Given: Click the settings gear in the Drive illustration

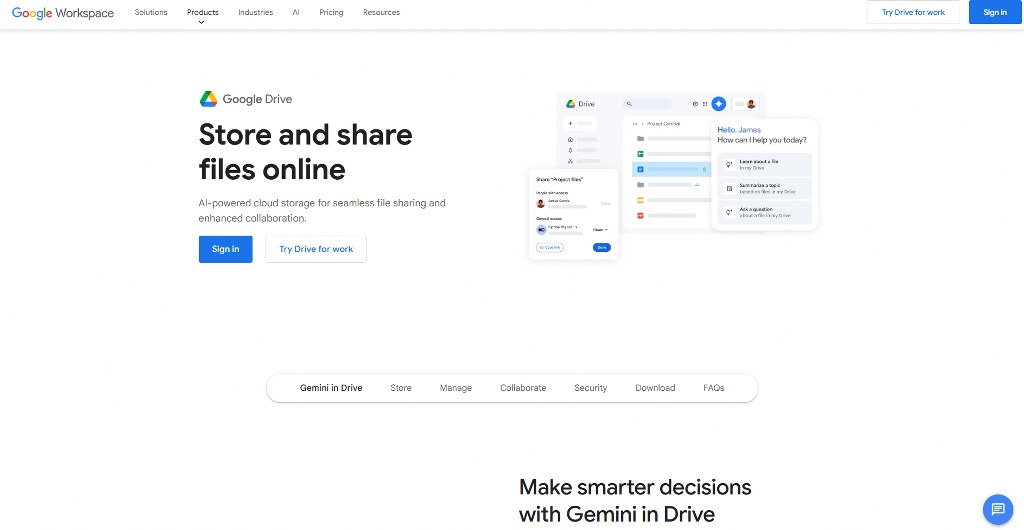Looking at the screenshot, I should point(695,104).
